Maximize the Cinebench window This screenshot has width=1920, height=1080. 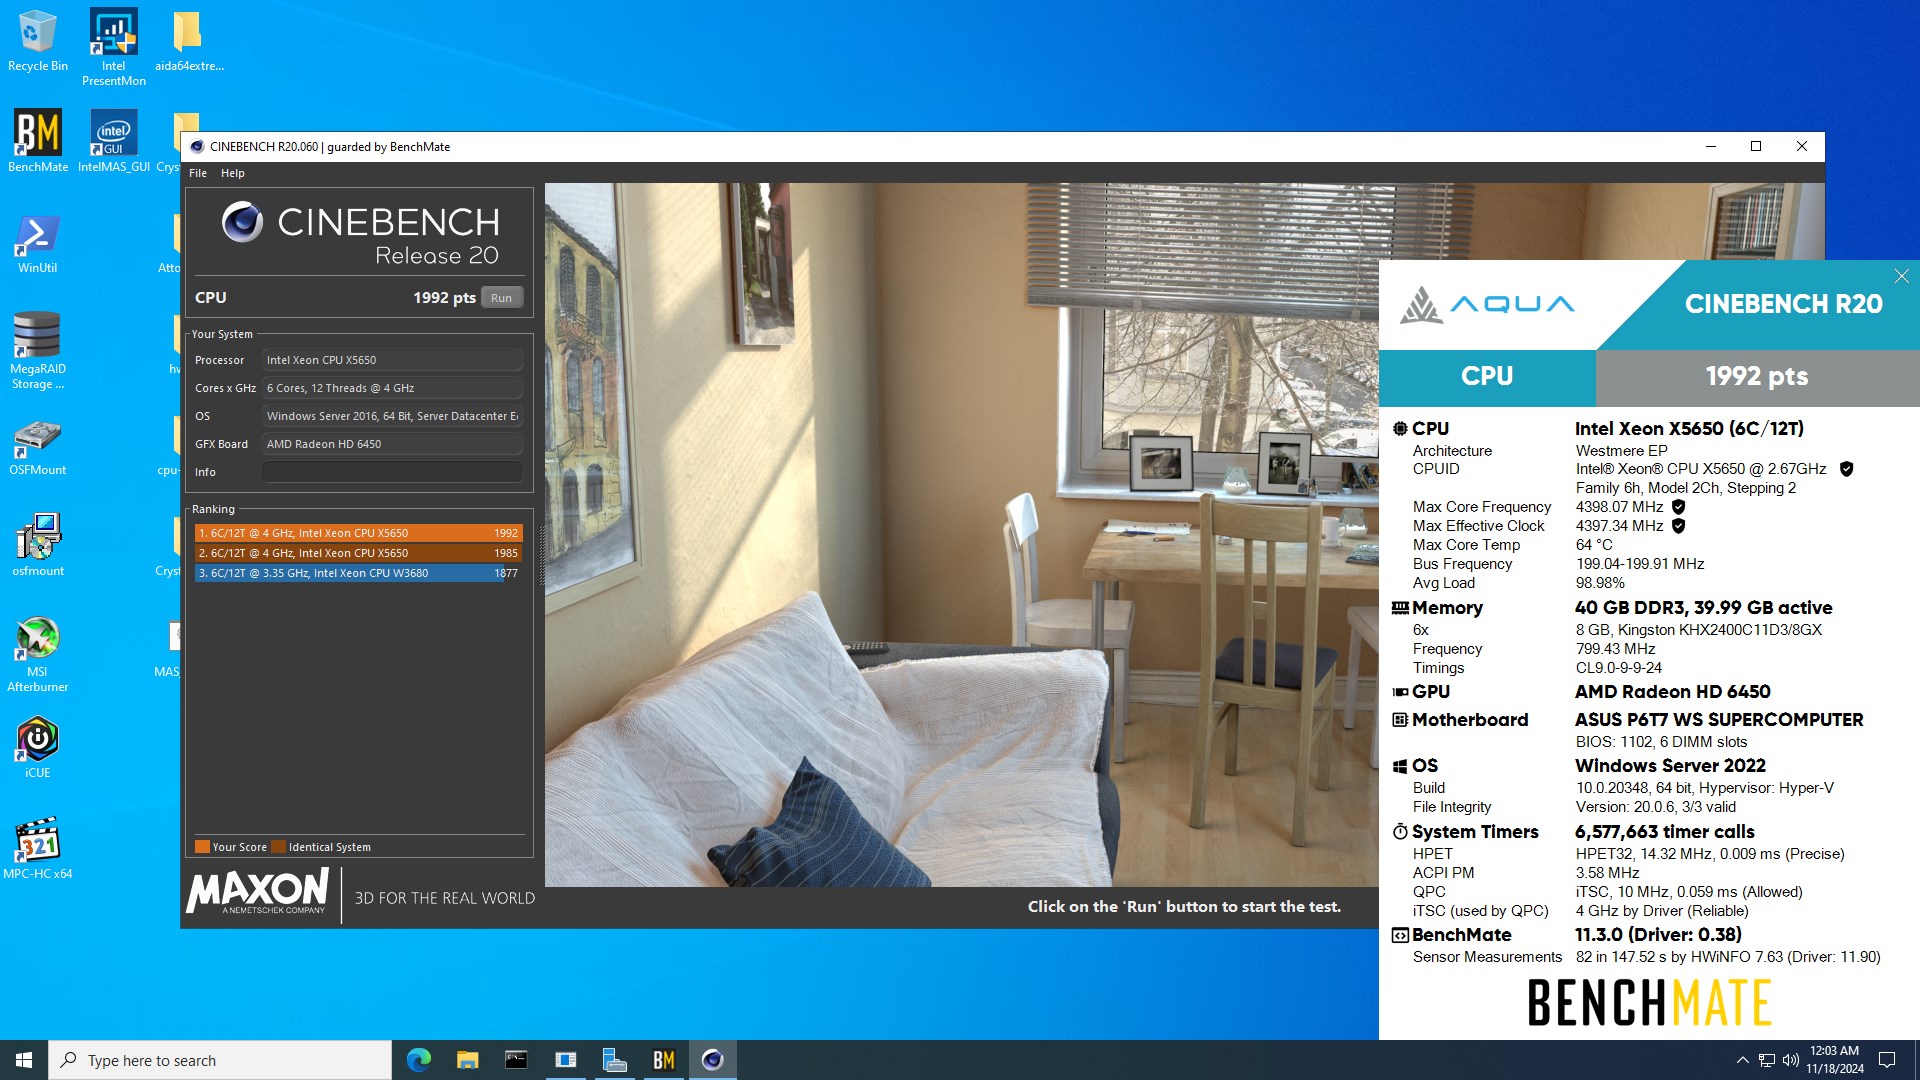1755,146
